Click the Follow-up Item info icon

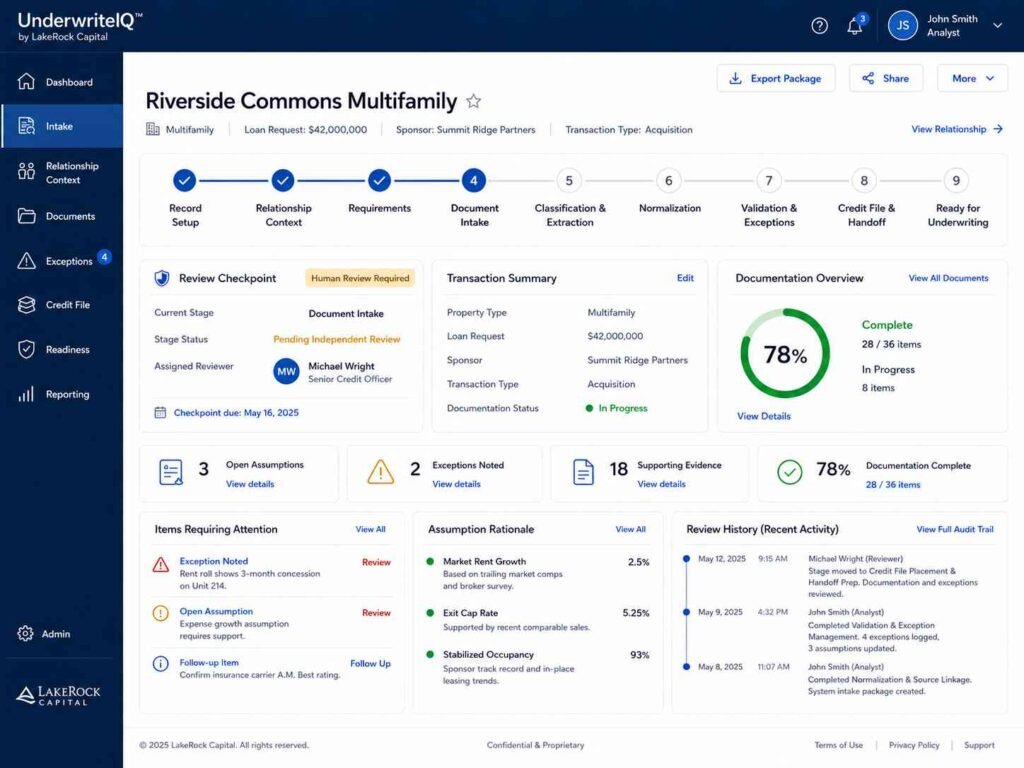pyautogui.click(x=161, y=664)
